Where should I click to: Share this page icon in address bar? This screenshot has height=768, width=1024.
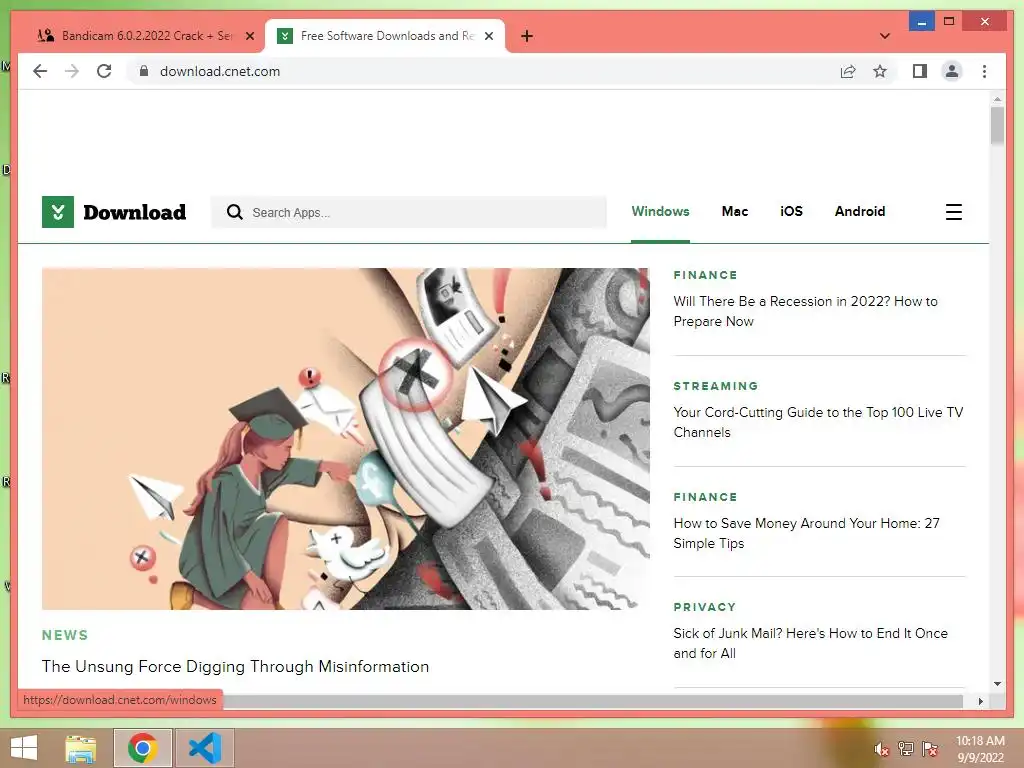(x=848, y=71)
